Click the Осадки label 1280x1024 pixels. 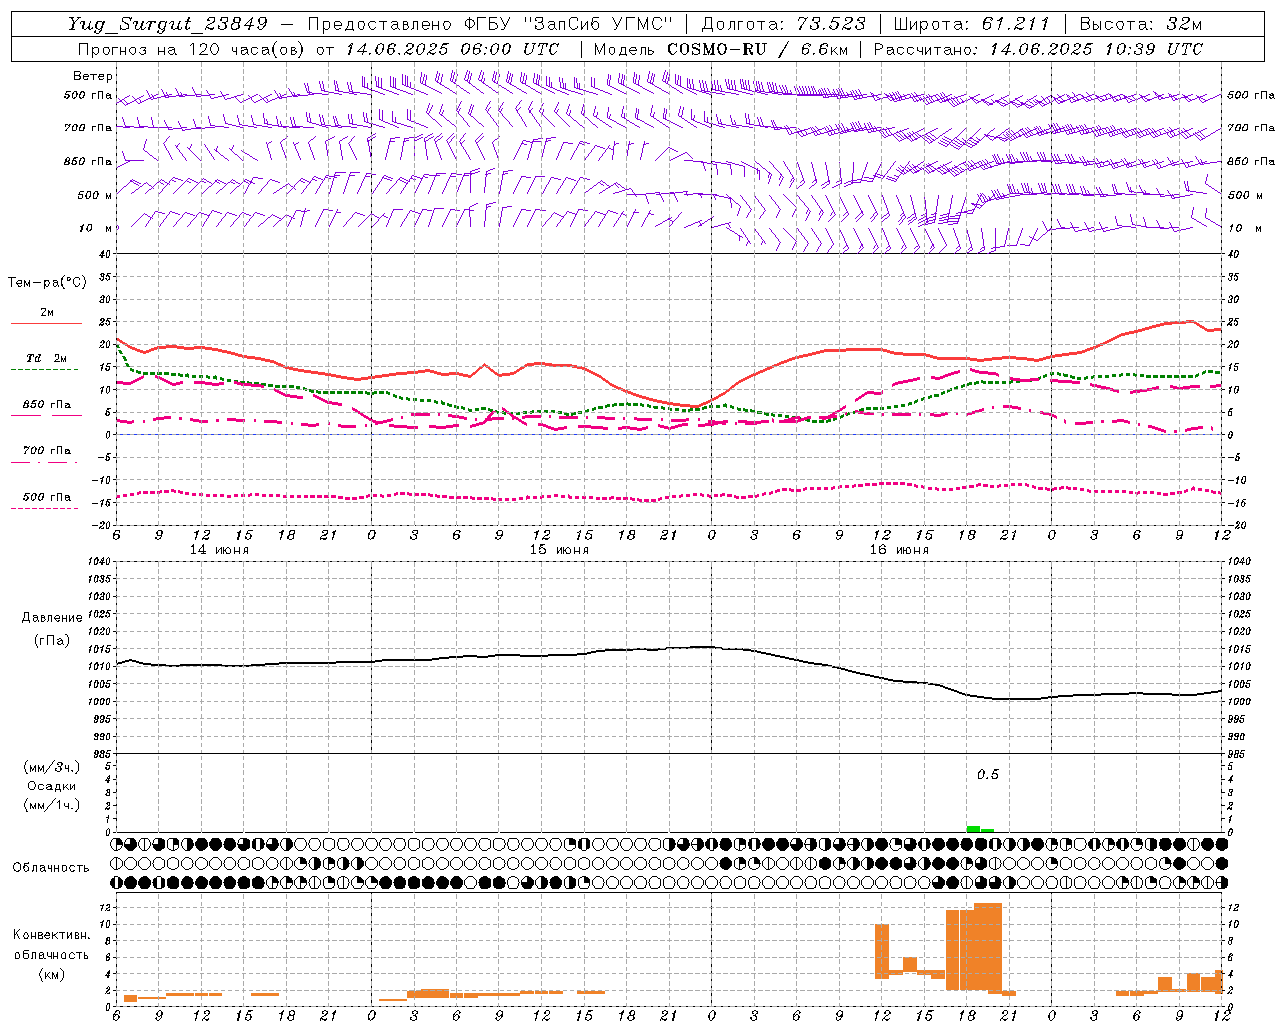pyautogui.click(x=52, y=786)
